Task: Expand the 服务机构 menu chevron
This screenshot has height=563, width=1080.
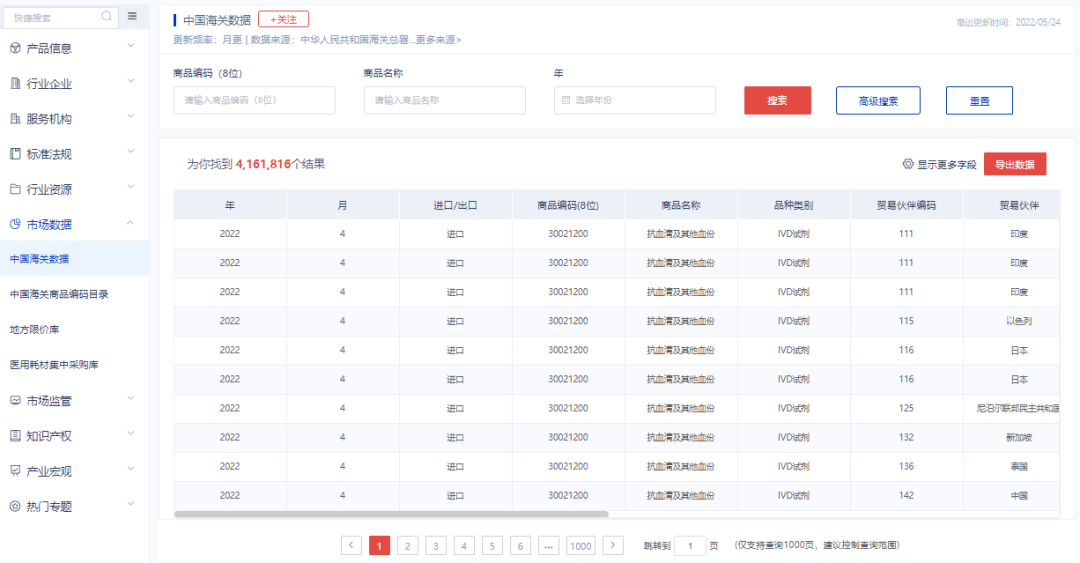Action: click(131, 119)
